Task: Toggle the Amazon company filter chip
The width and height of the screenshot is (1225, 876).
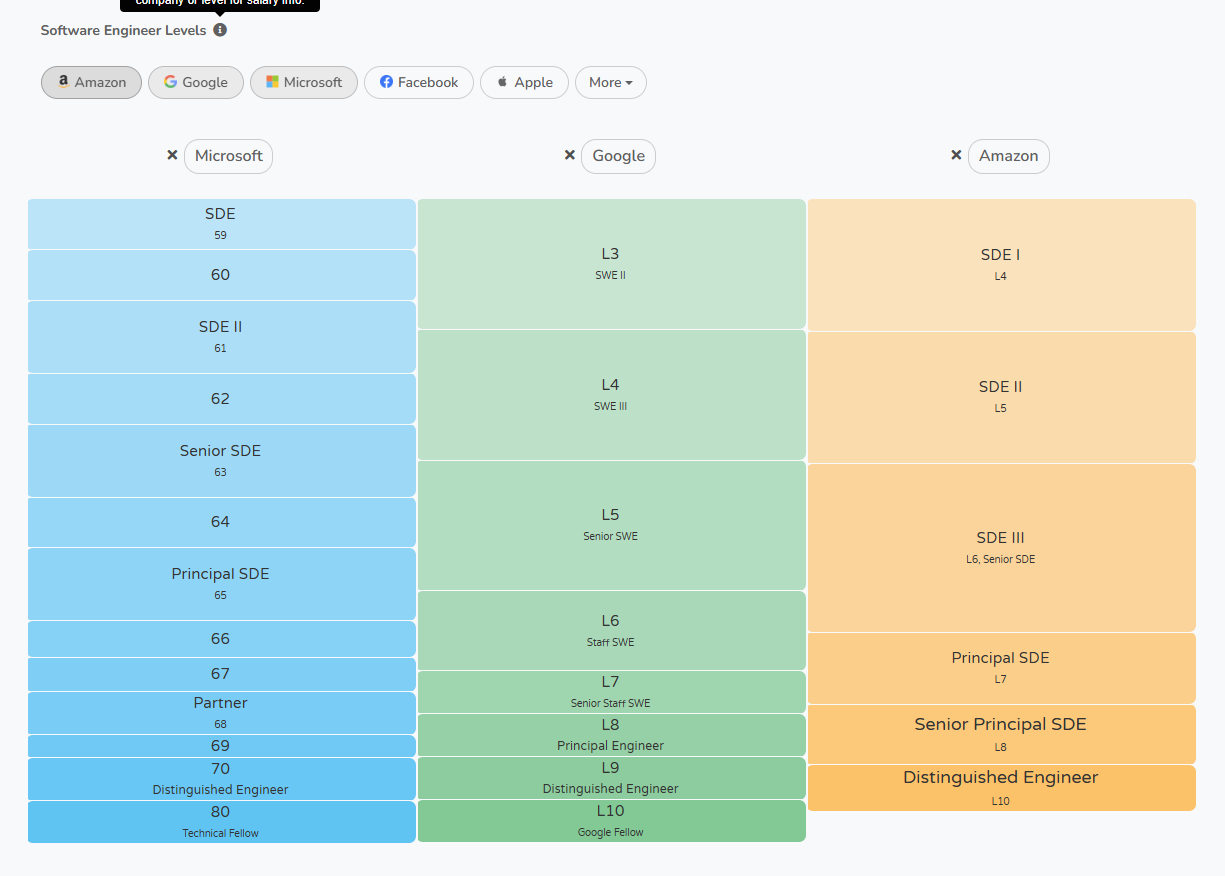Action: coord(91,82)
